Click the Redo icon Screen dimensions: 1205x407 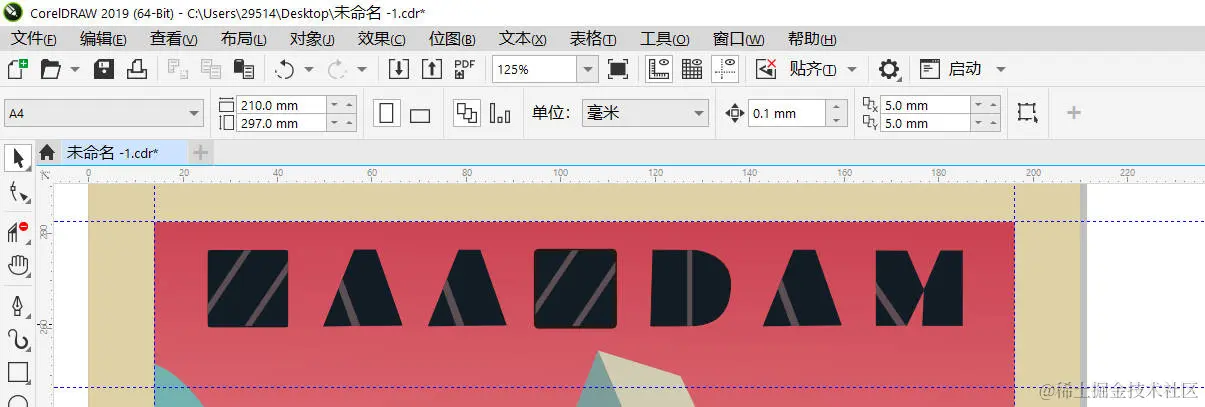(x=337, y=69)
